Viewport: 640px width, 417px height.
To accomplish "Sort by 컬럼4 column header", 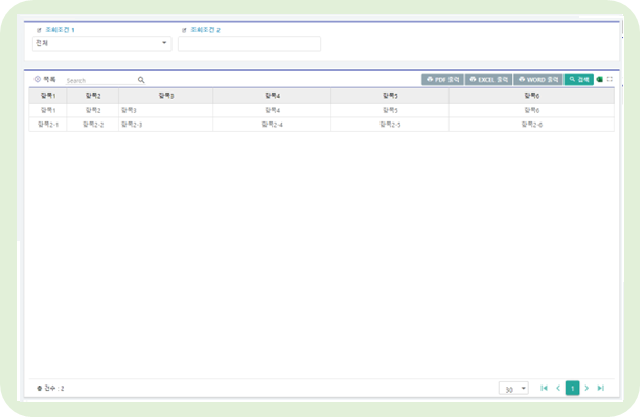I will point(272,96).
